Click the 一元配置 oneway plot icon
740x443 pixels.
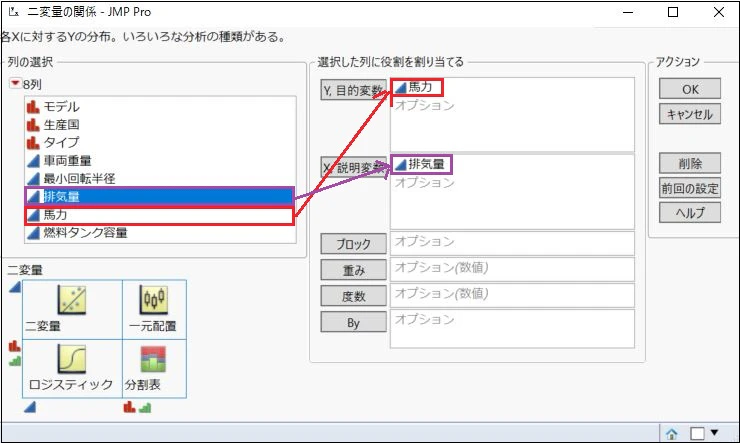[x=153, y=300]
